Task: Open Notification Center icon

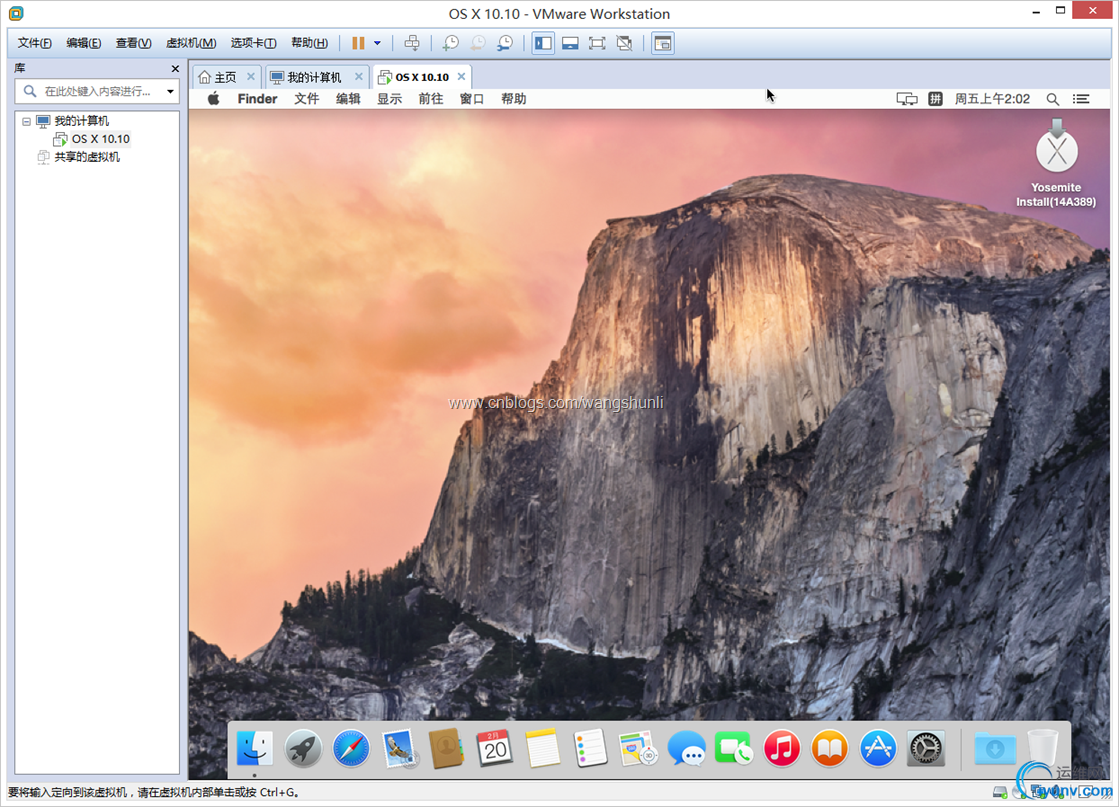Action: (1081, 99)
